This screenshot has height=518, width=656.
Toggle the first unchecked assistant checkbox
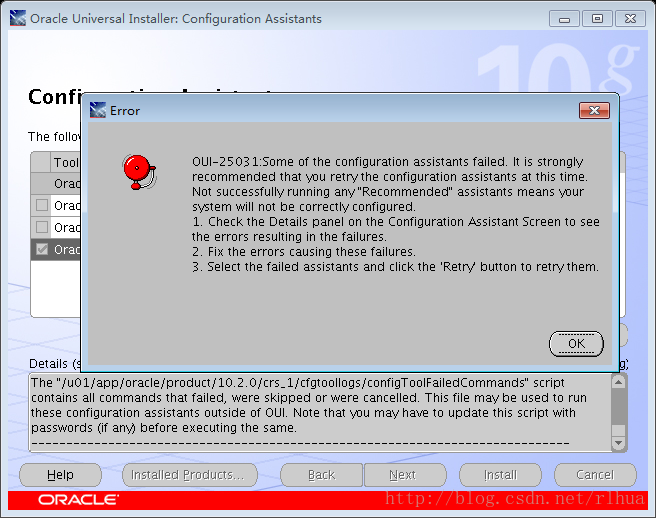pyautogui.click(x=42, y=205)
